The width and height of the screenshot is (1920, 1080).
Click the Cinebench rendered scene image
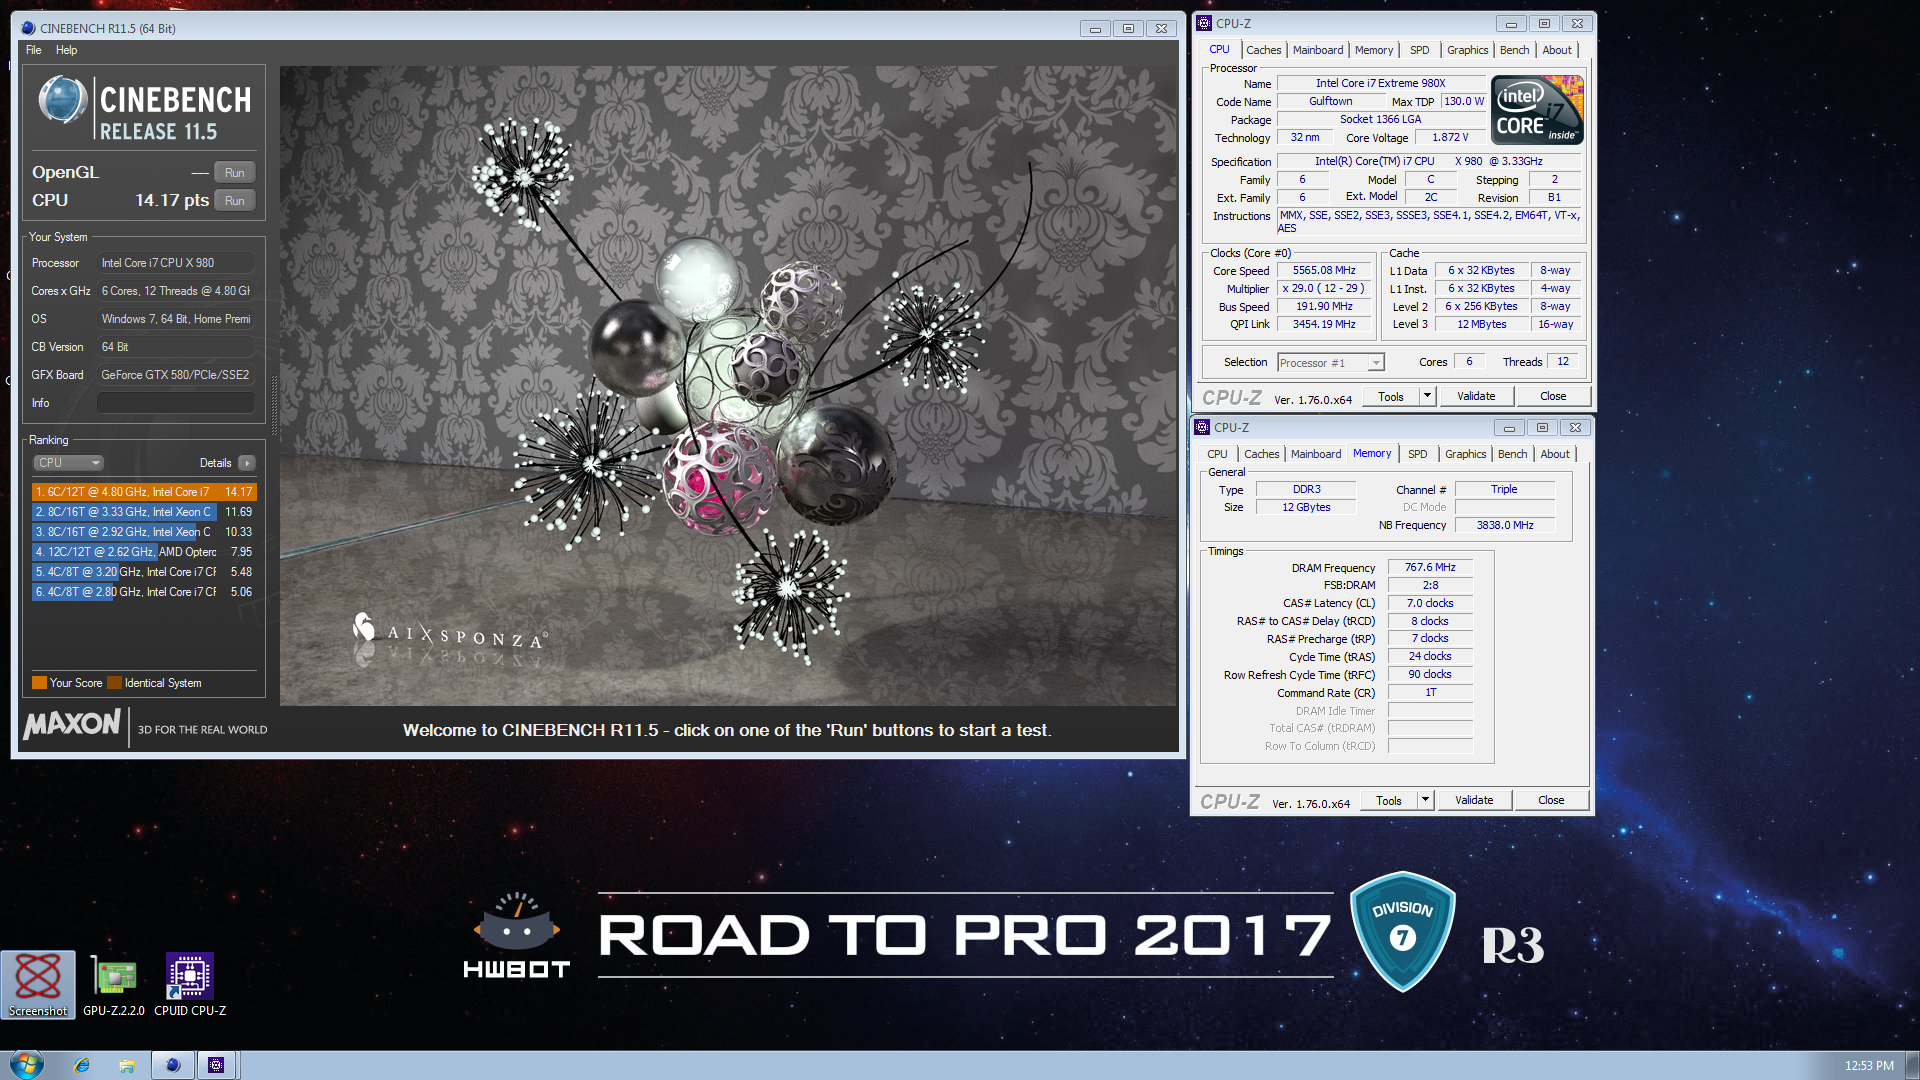click(728, 385)
